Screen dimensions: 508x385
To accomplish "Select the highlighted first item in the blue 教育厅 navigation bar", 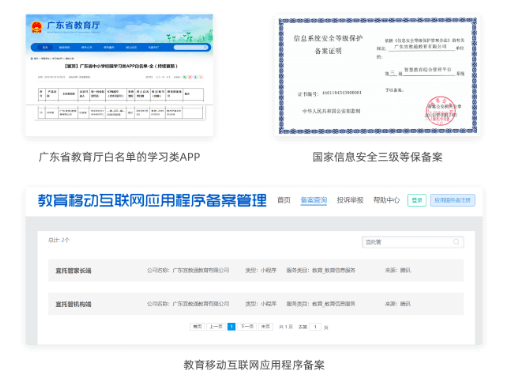I will [45, 47].
